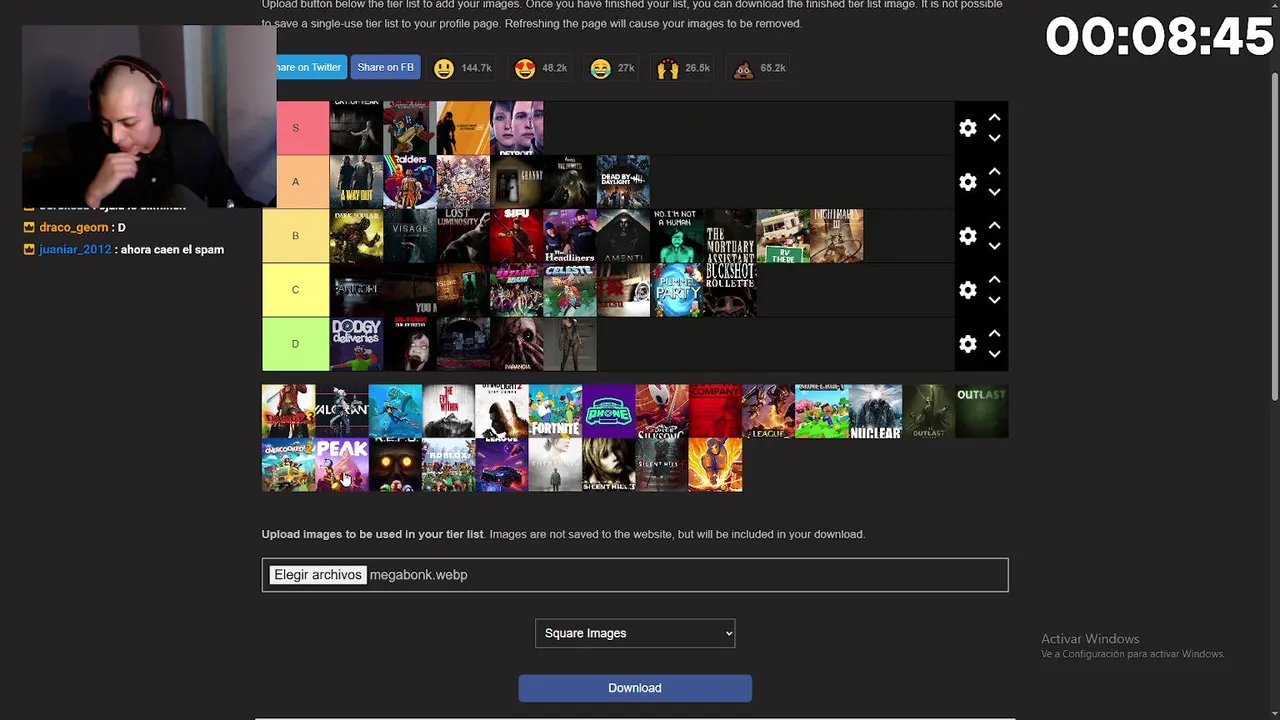Move A tier row down with arrow
The height and width of the screenshot is (720, 1280).
pyautogui.click(x=994, y=193)
